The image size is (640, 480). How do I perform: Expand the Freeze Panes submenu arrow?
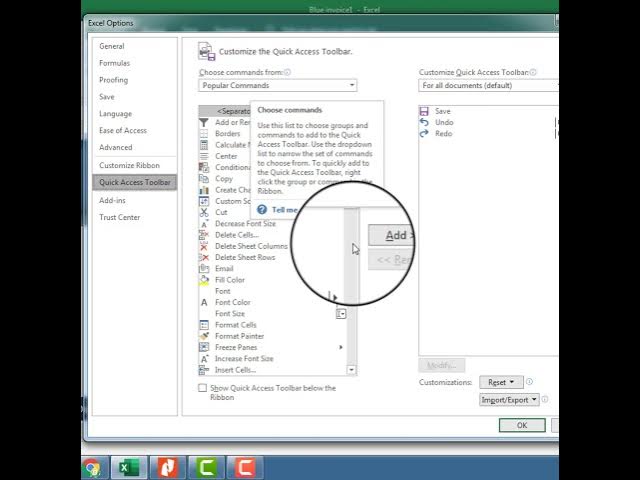(341, 347)
